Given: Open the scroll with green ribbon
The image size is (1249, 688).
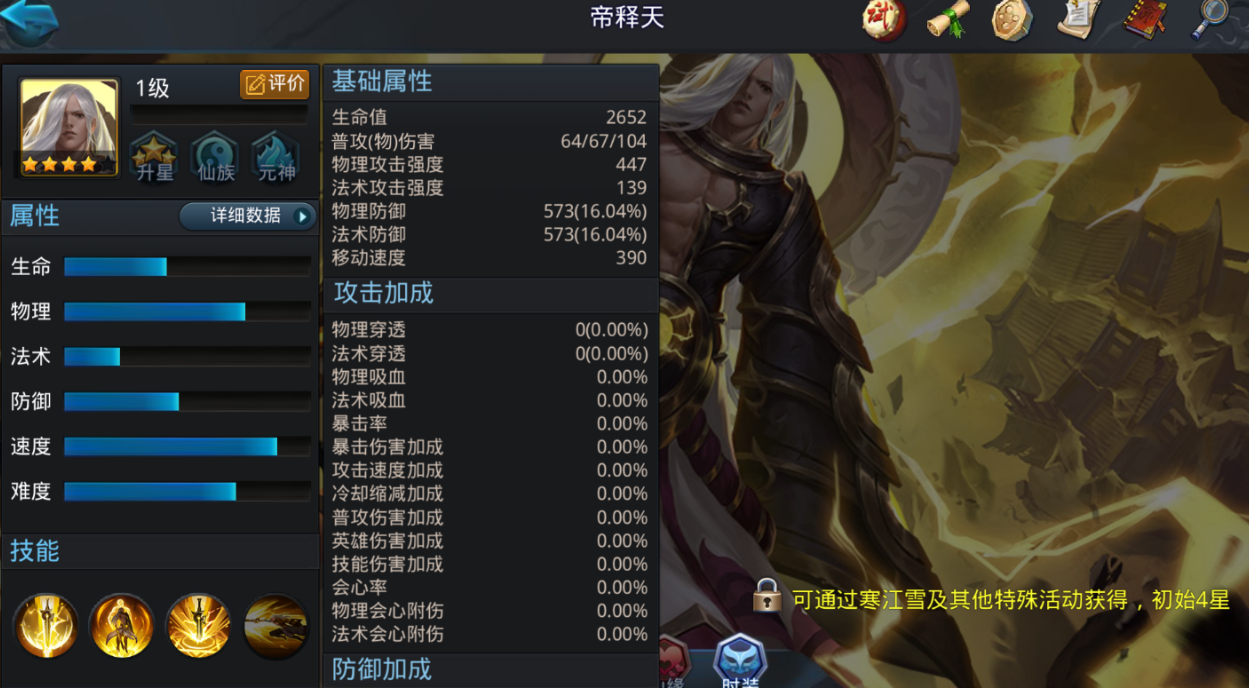Looking at the screenshot, I should [x=947, y=19].
